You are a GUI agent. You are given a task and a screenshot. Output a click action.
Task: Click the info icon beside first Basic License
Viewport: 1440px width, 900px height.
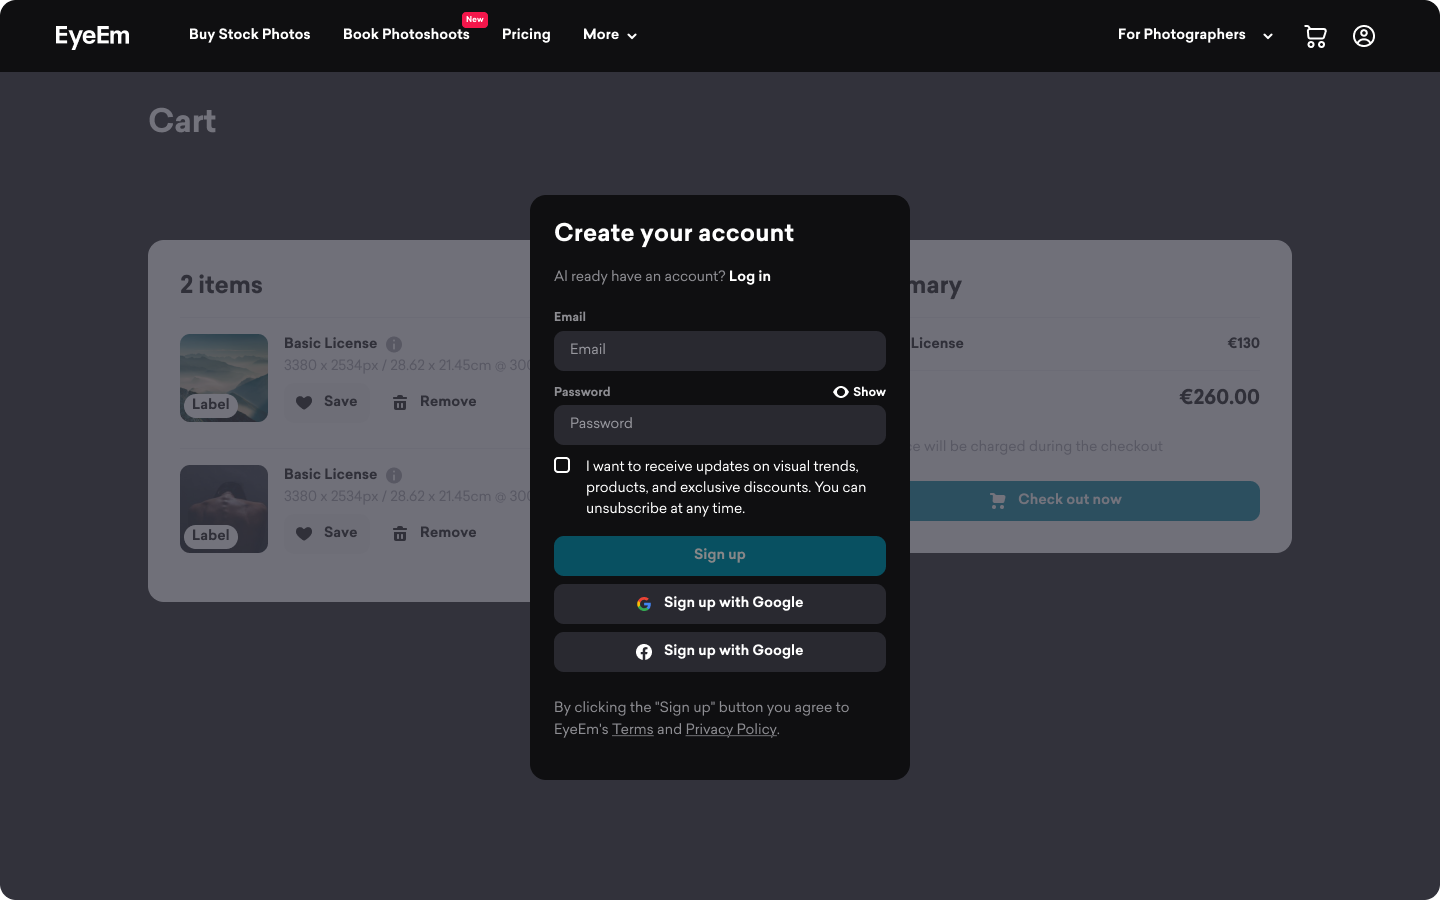point(394,344)
